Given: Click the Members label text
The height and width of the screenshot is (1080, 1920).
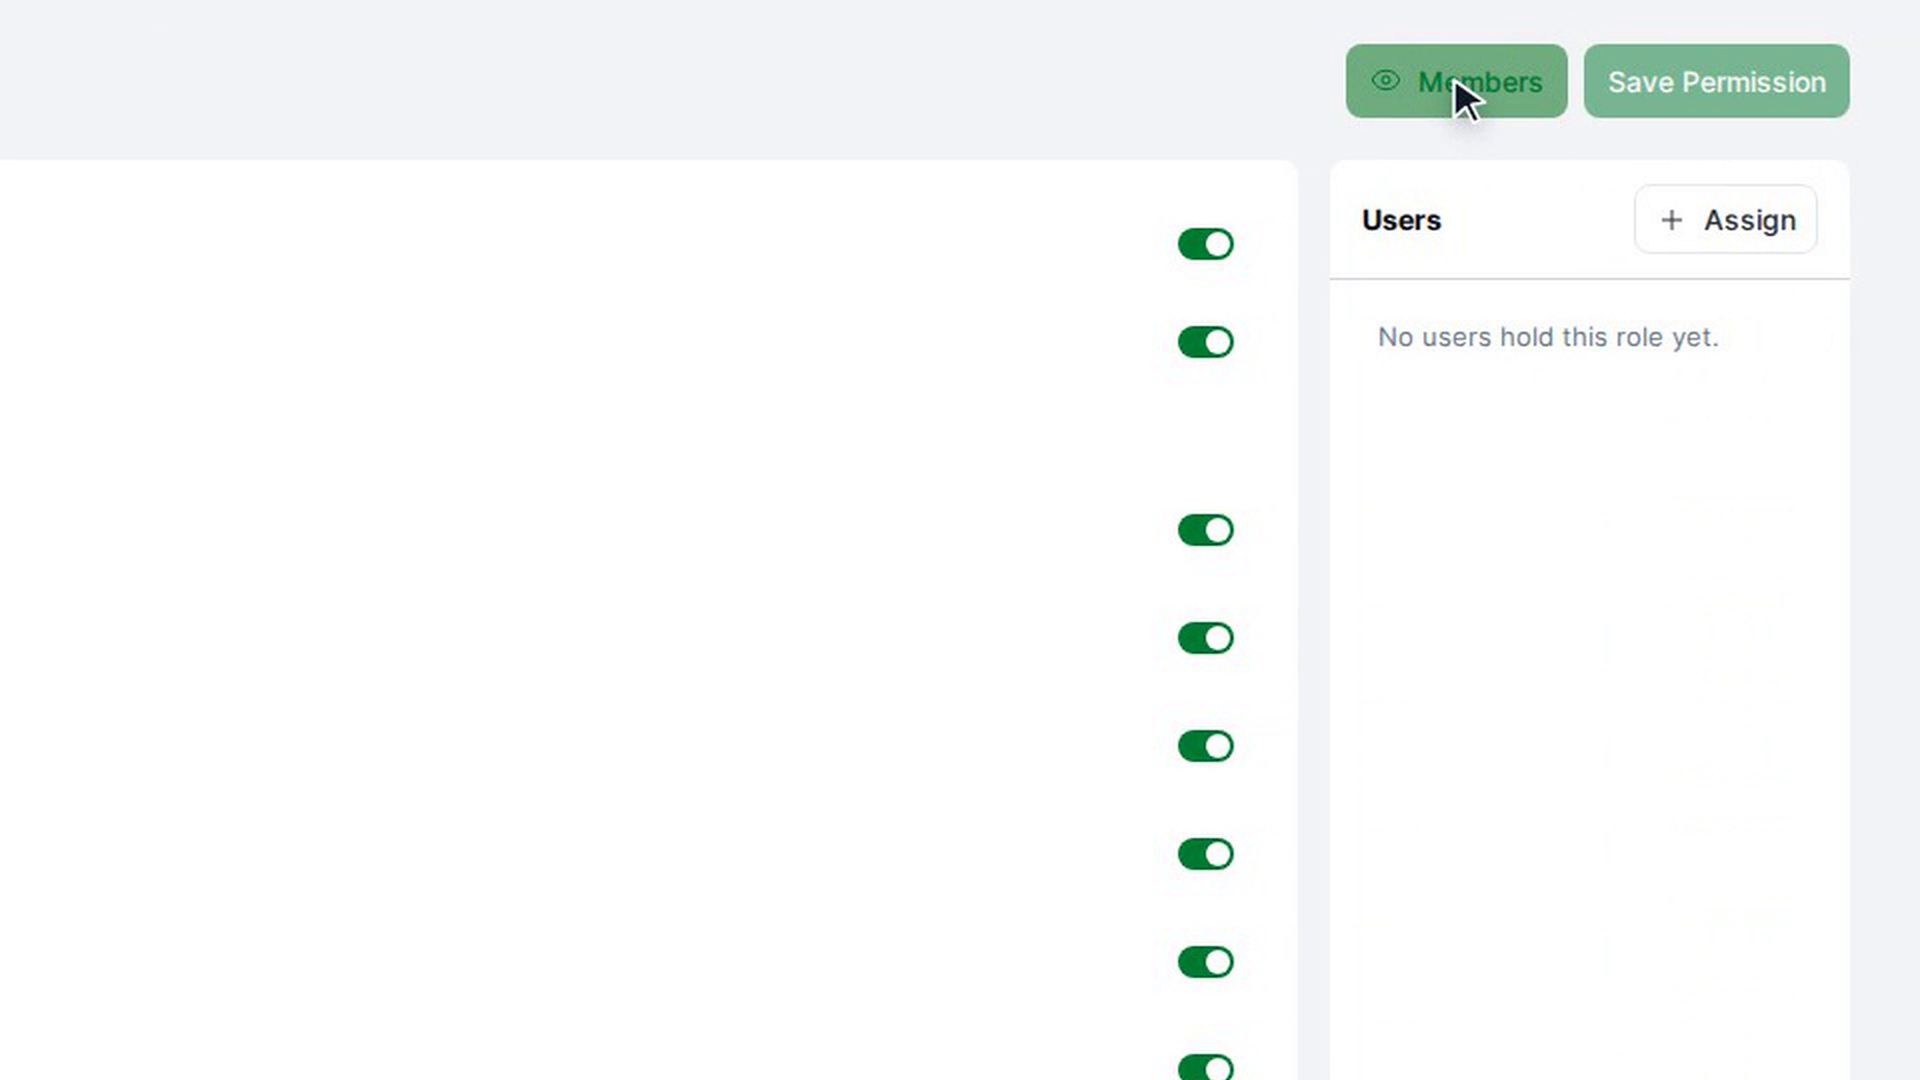Looking at the screenshot, I should 1480,82.
